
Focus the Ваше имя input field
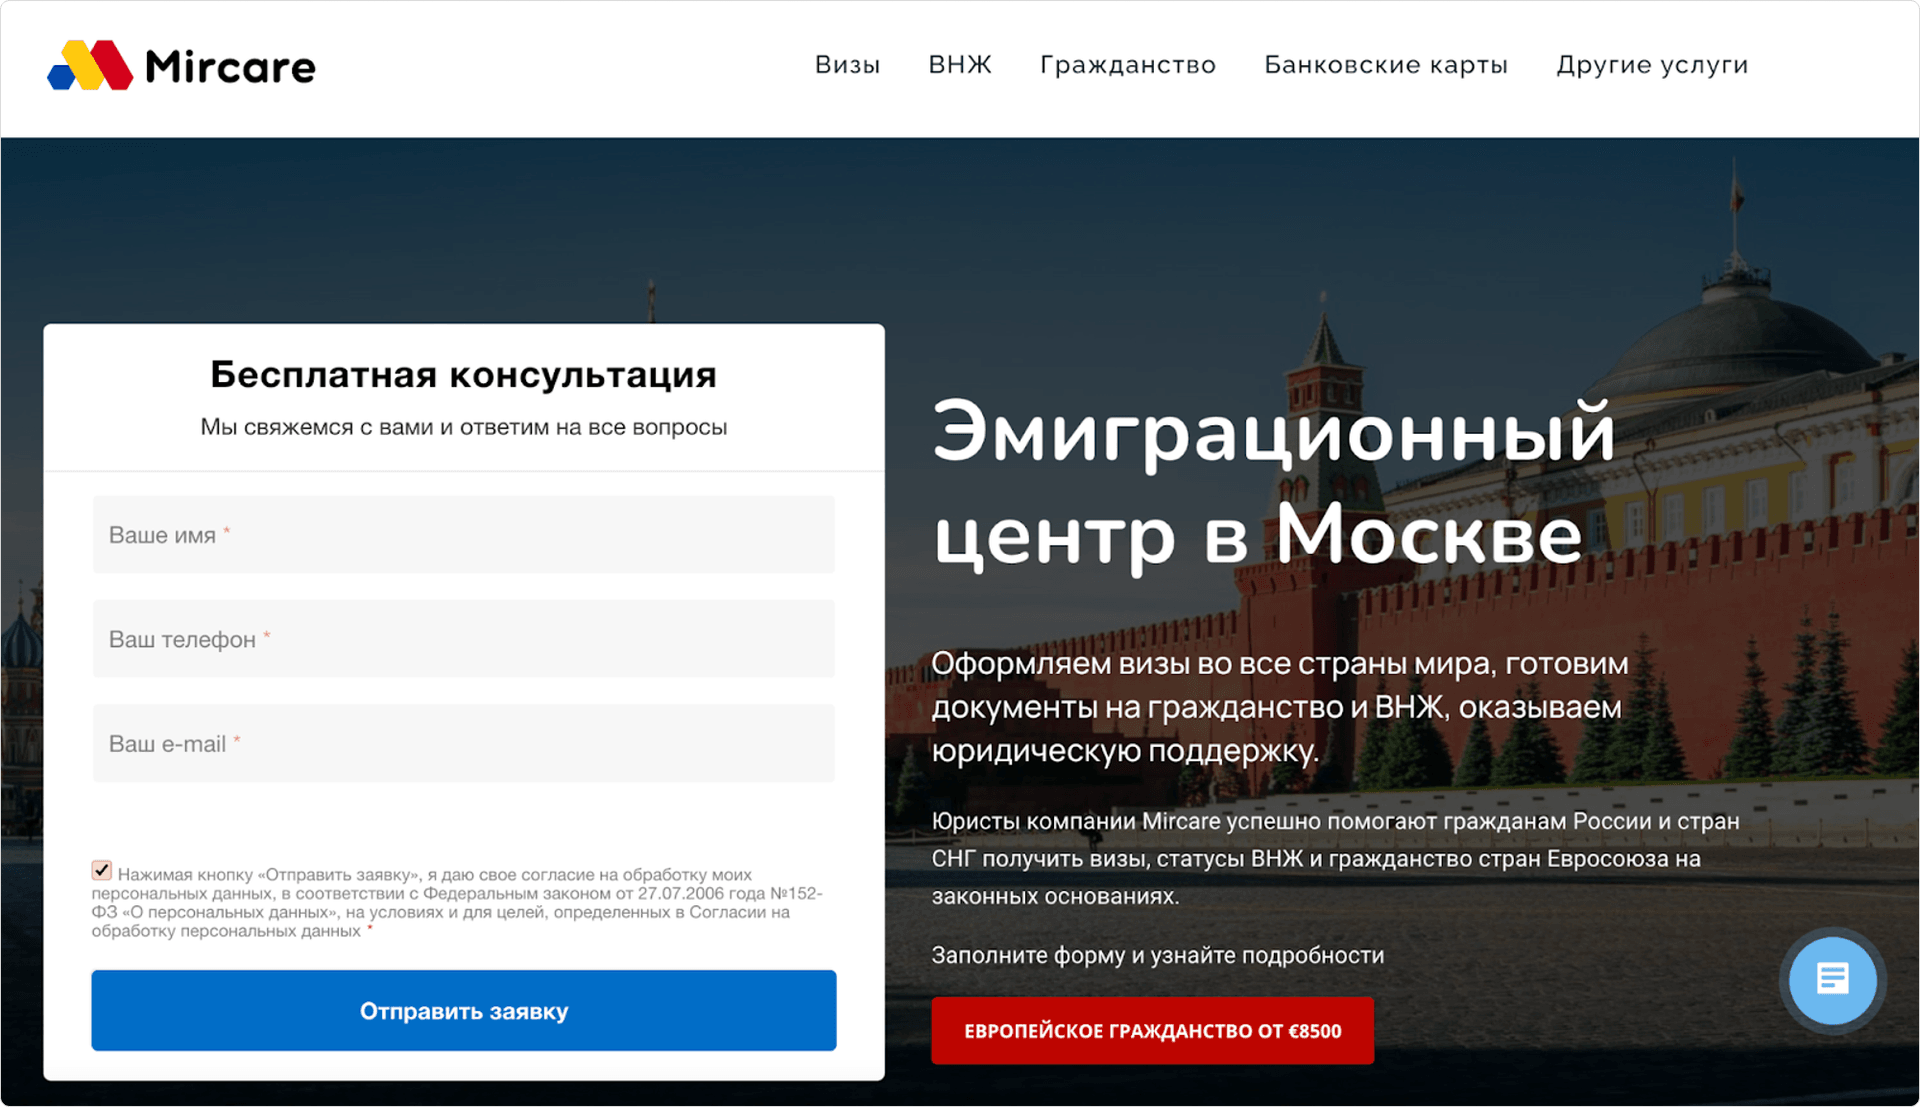coord(464,535)
